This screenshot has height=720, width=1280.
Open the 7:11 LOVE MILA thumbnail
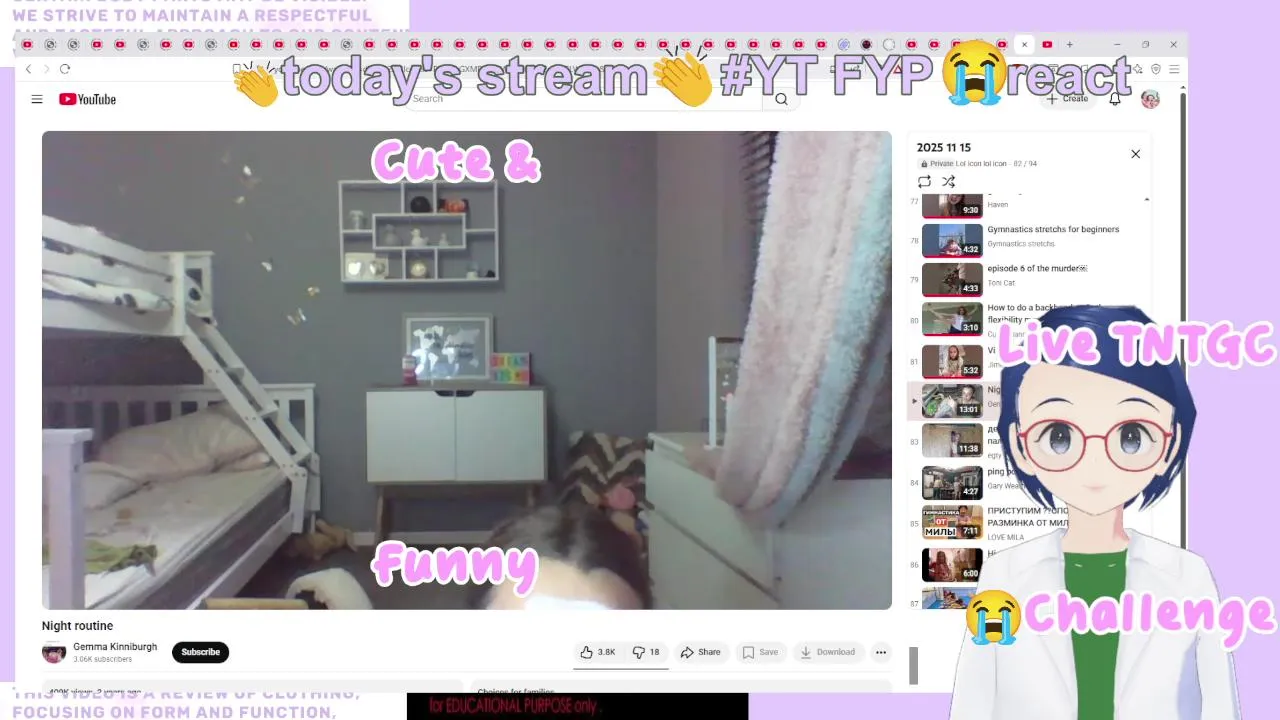(x=952, y=523)
